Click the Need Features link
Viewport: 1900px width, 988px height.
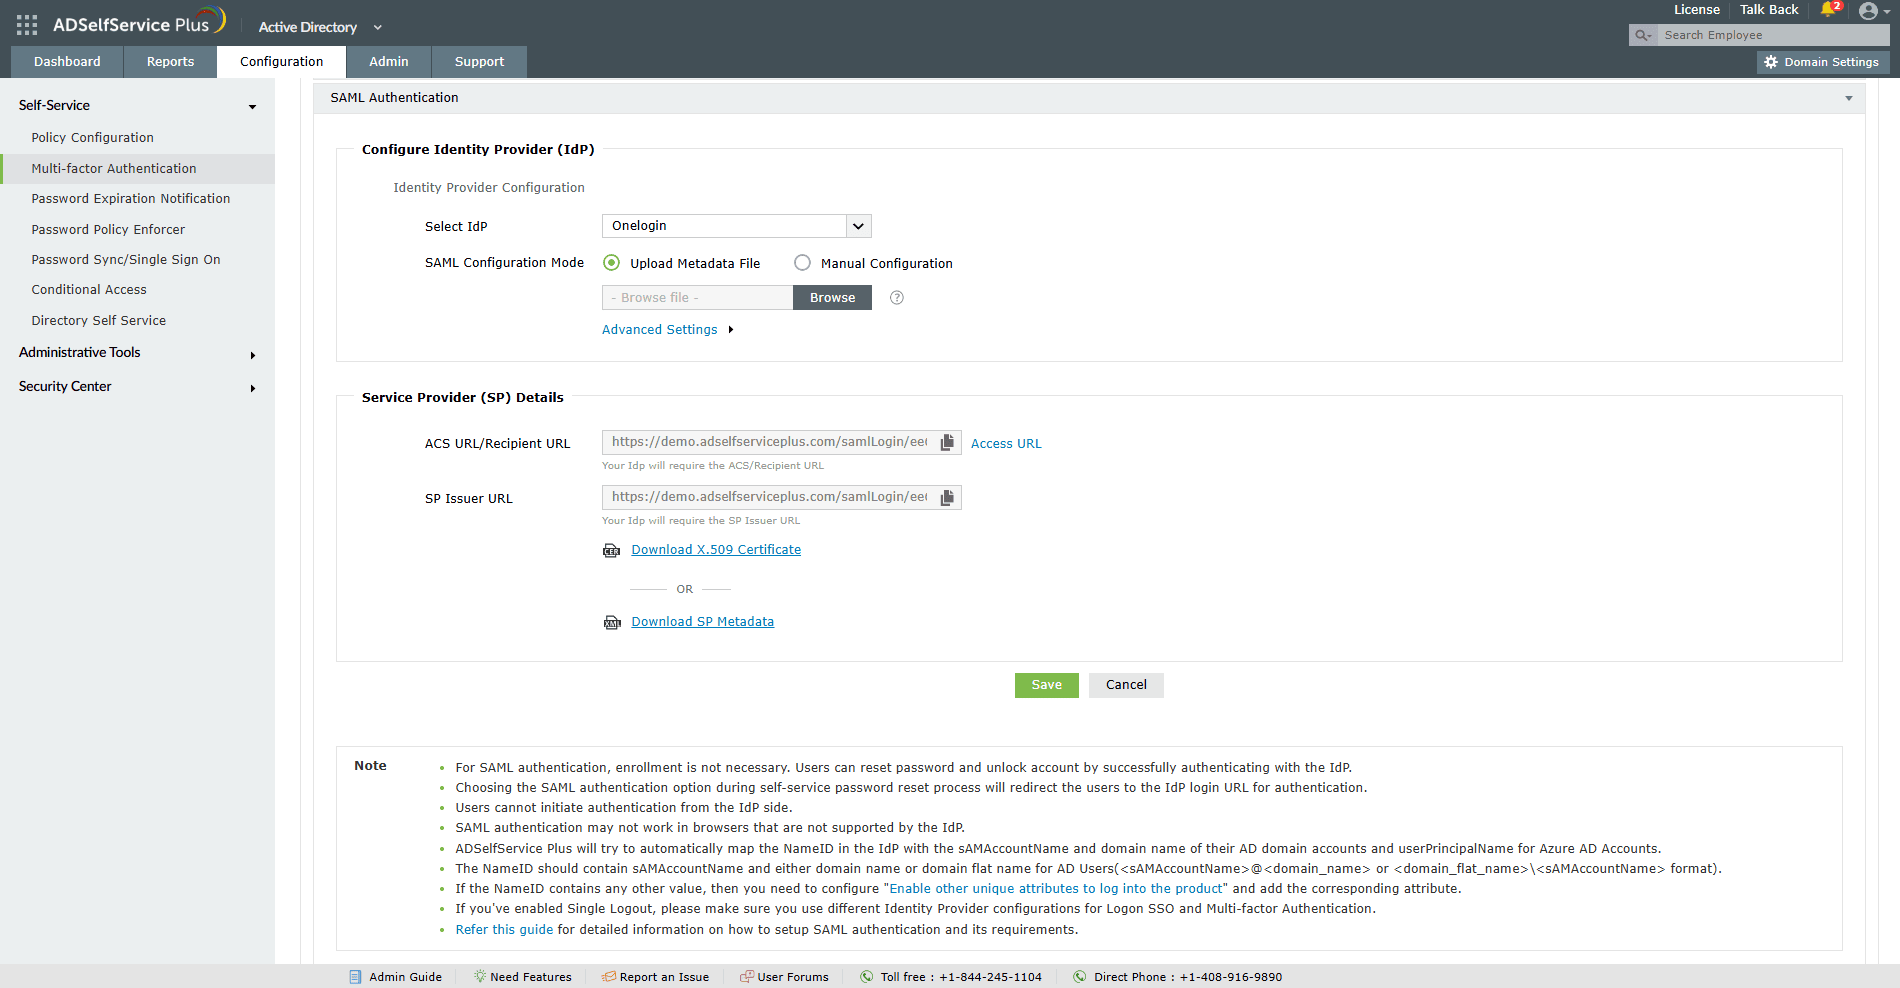click(531, 977)
